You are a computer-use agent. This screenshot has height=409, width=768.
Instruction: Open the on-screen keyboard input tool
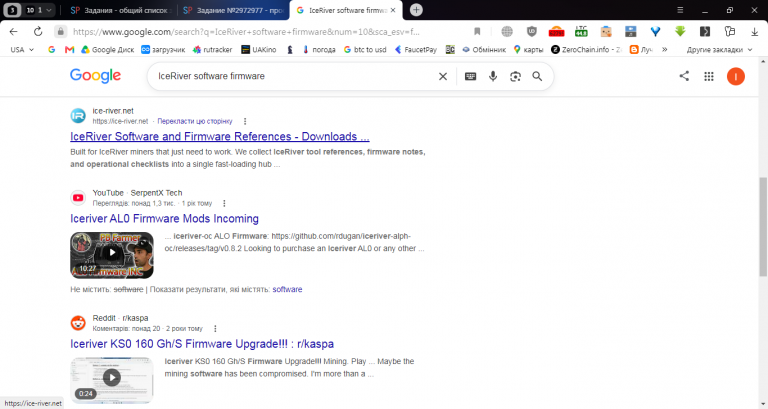(470, 76)
